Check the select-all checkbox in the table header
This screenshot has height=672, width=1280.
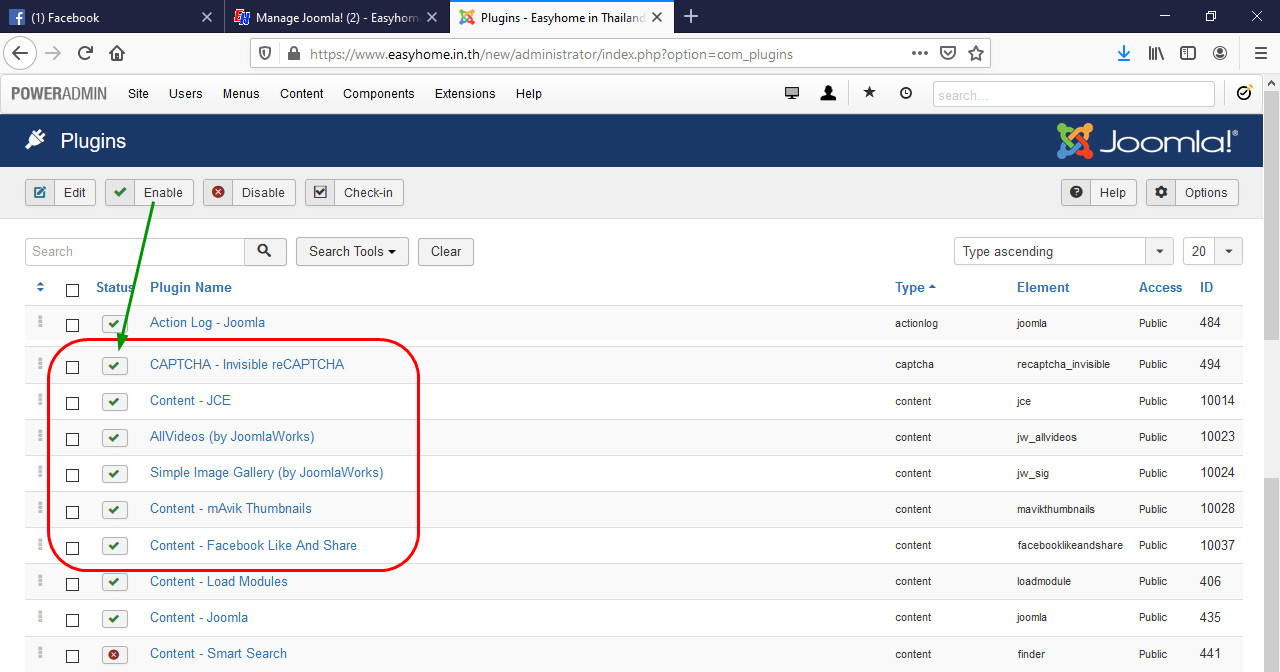[72, 289]
